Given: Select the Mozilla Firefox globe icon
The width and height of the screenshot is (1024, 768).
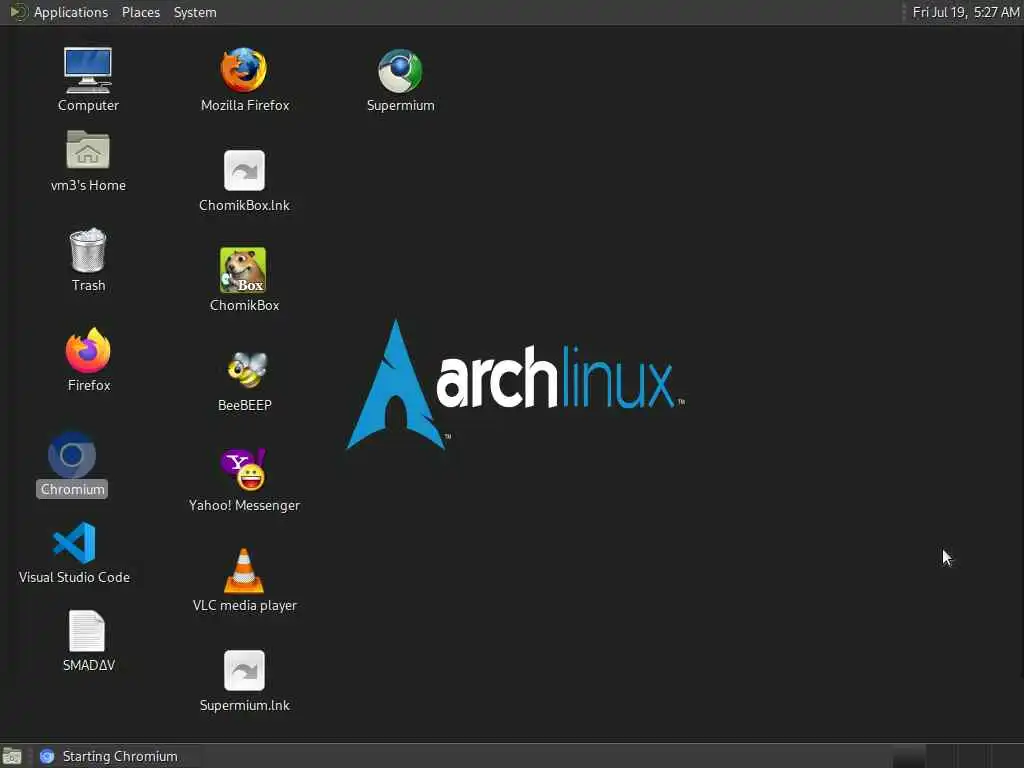Looking at the screenshot, I should click(x=244, y=70).
